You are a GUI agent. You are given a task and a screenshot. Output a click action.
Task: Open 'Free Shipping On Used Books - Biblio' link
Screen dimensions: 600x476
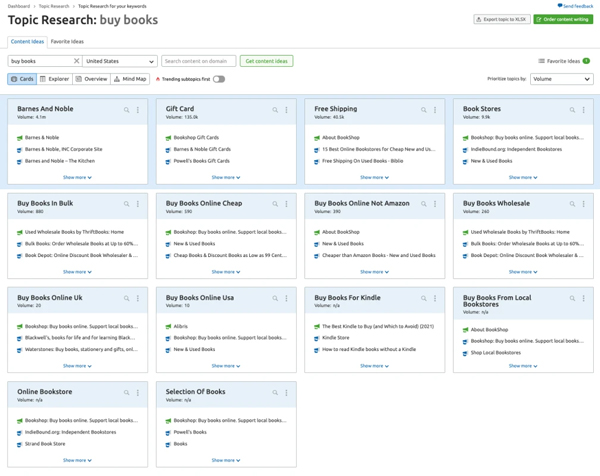362,161
